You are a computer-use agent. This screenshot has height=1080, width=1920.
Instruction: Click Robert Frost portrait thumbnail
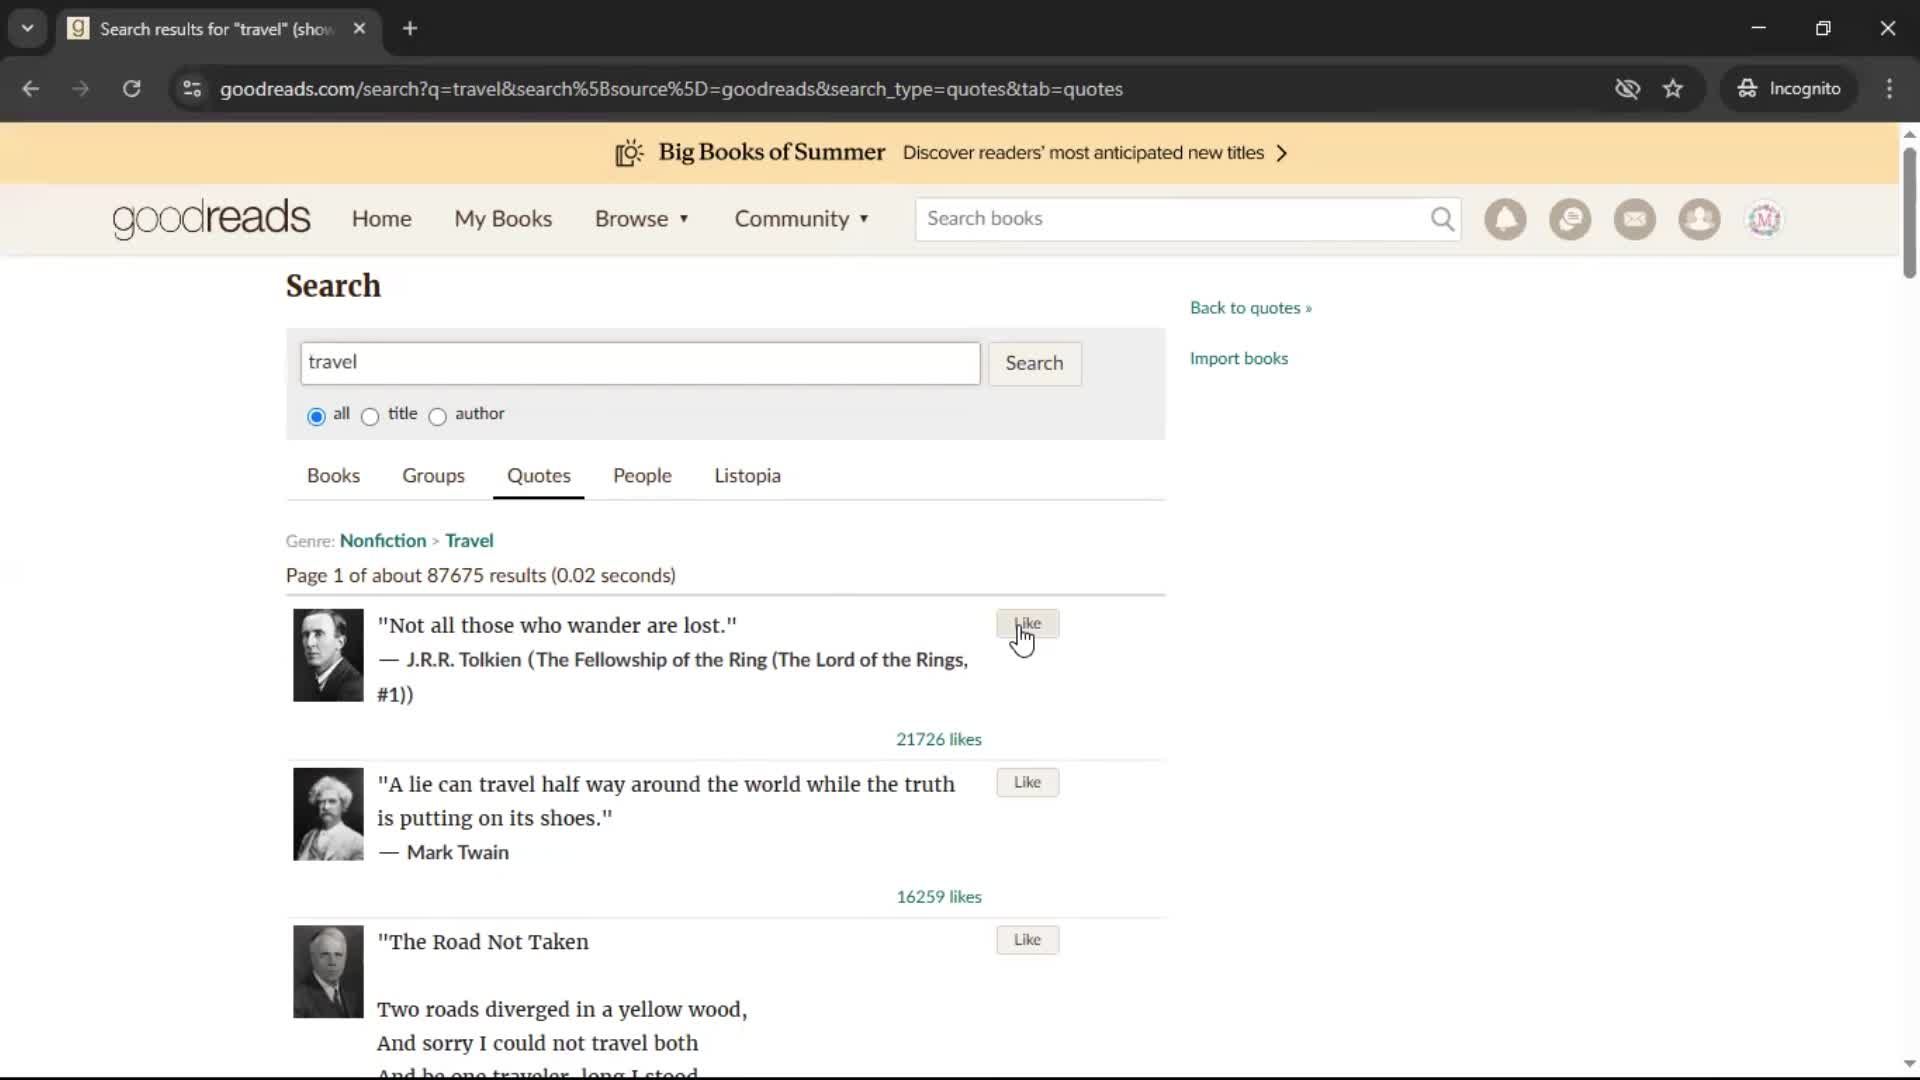tap(328, 972)
